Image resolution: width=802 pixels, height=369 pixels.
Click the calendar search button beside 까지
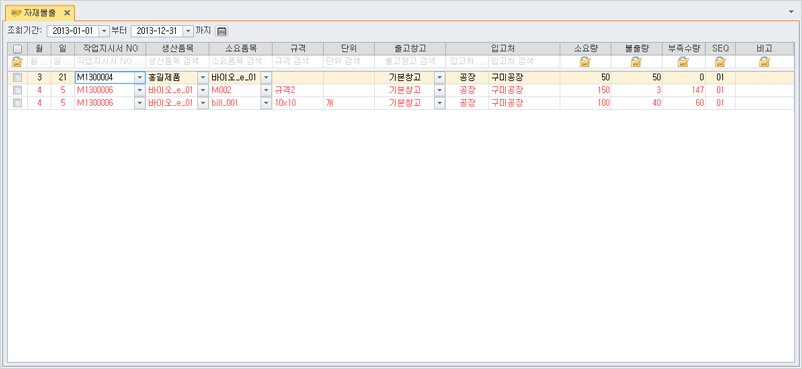[x=221, y=31]
